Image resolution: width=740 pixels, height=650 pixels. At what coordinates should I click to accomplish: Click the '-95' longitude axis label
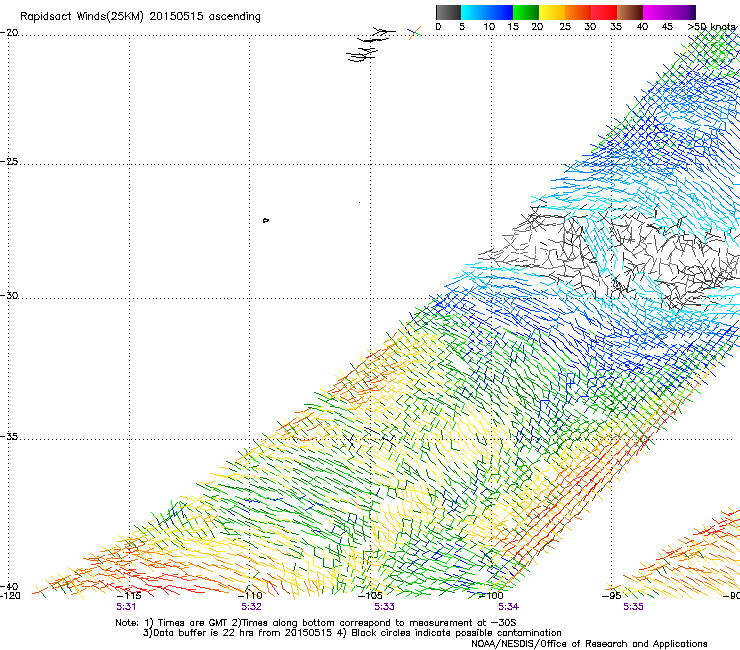pos(612,596)
